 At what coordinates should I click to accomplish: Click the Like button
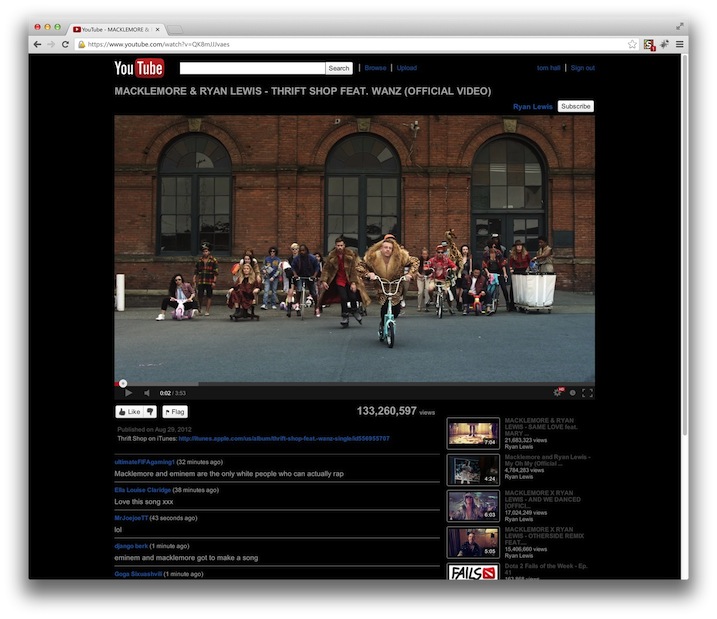tap(129, 411)
